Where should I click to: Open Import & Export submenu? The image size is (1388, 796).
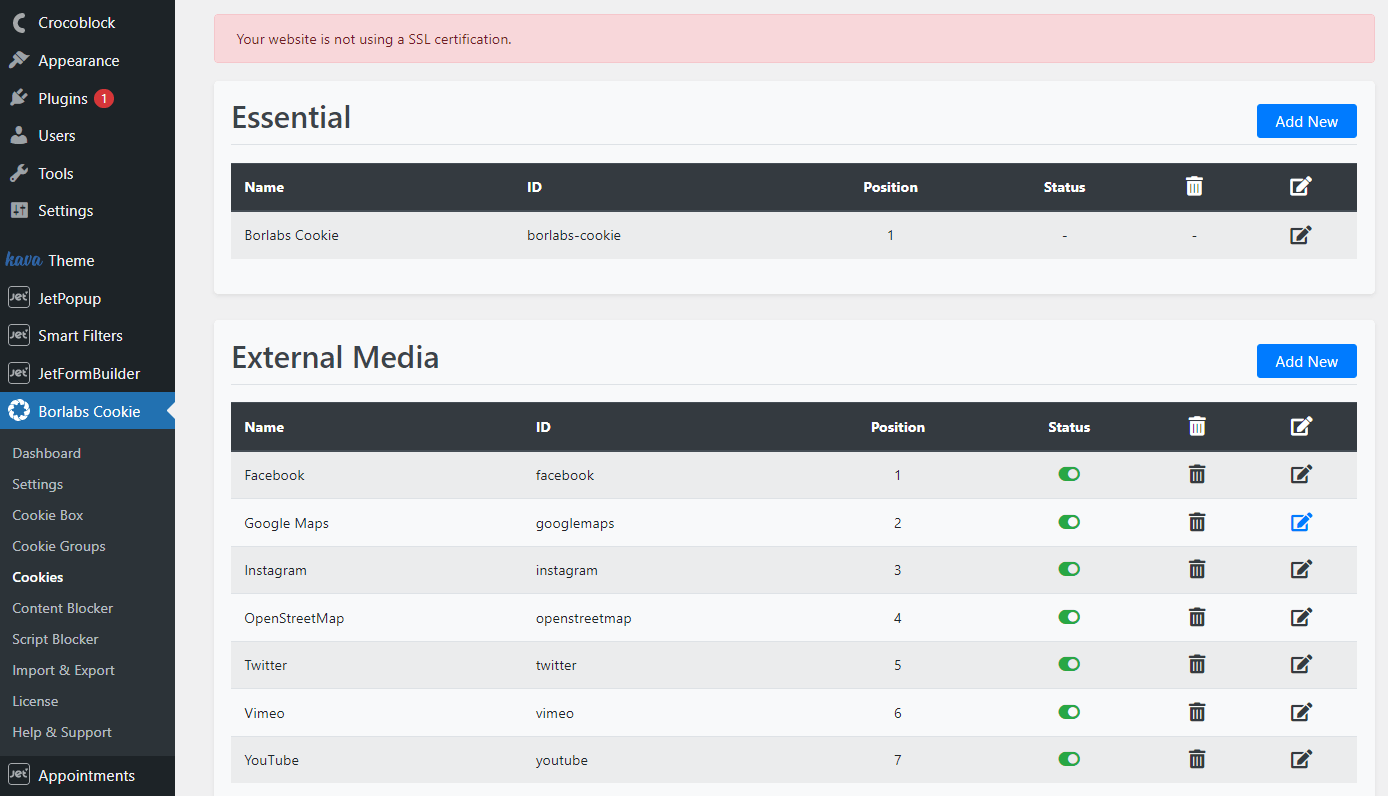[63, 670]
